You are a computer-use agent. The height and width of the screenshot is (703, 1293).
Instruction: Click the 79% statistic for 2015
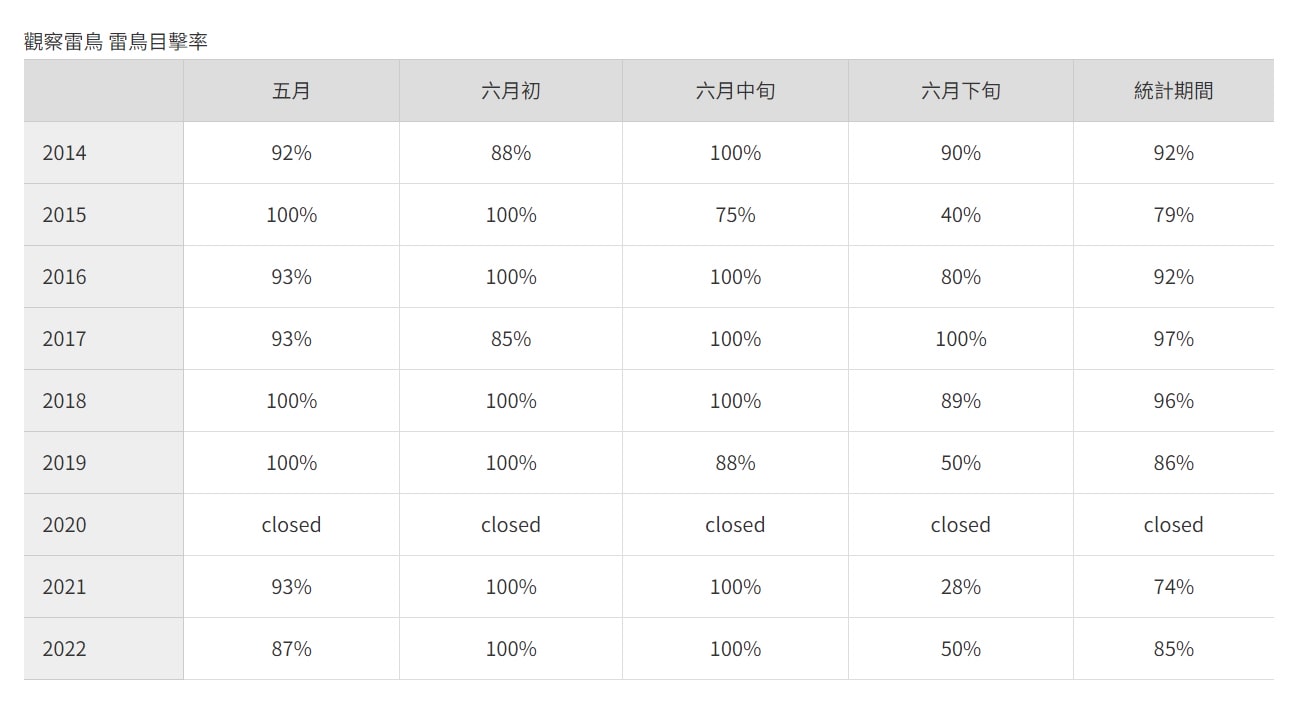pos(1174,215)
